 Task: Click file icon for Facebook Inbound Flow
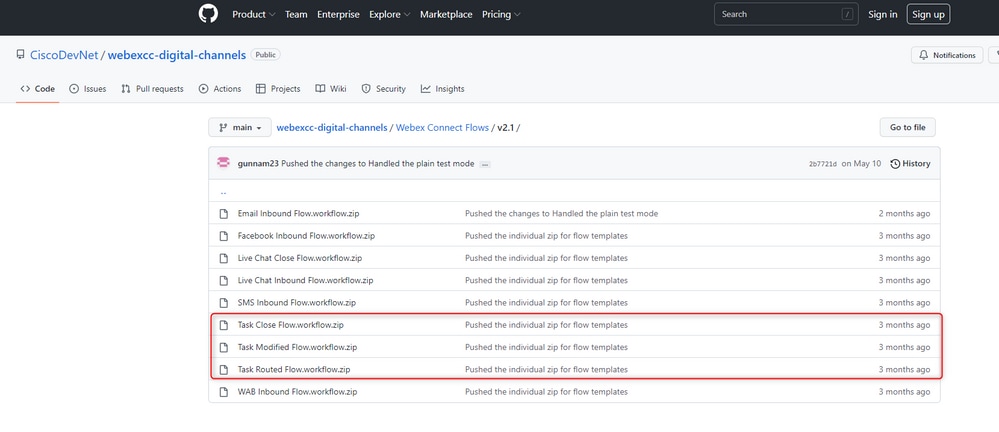click(x=224, y=236)
